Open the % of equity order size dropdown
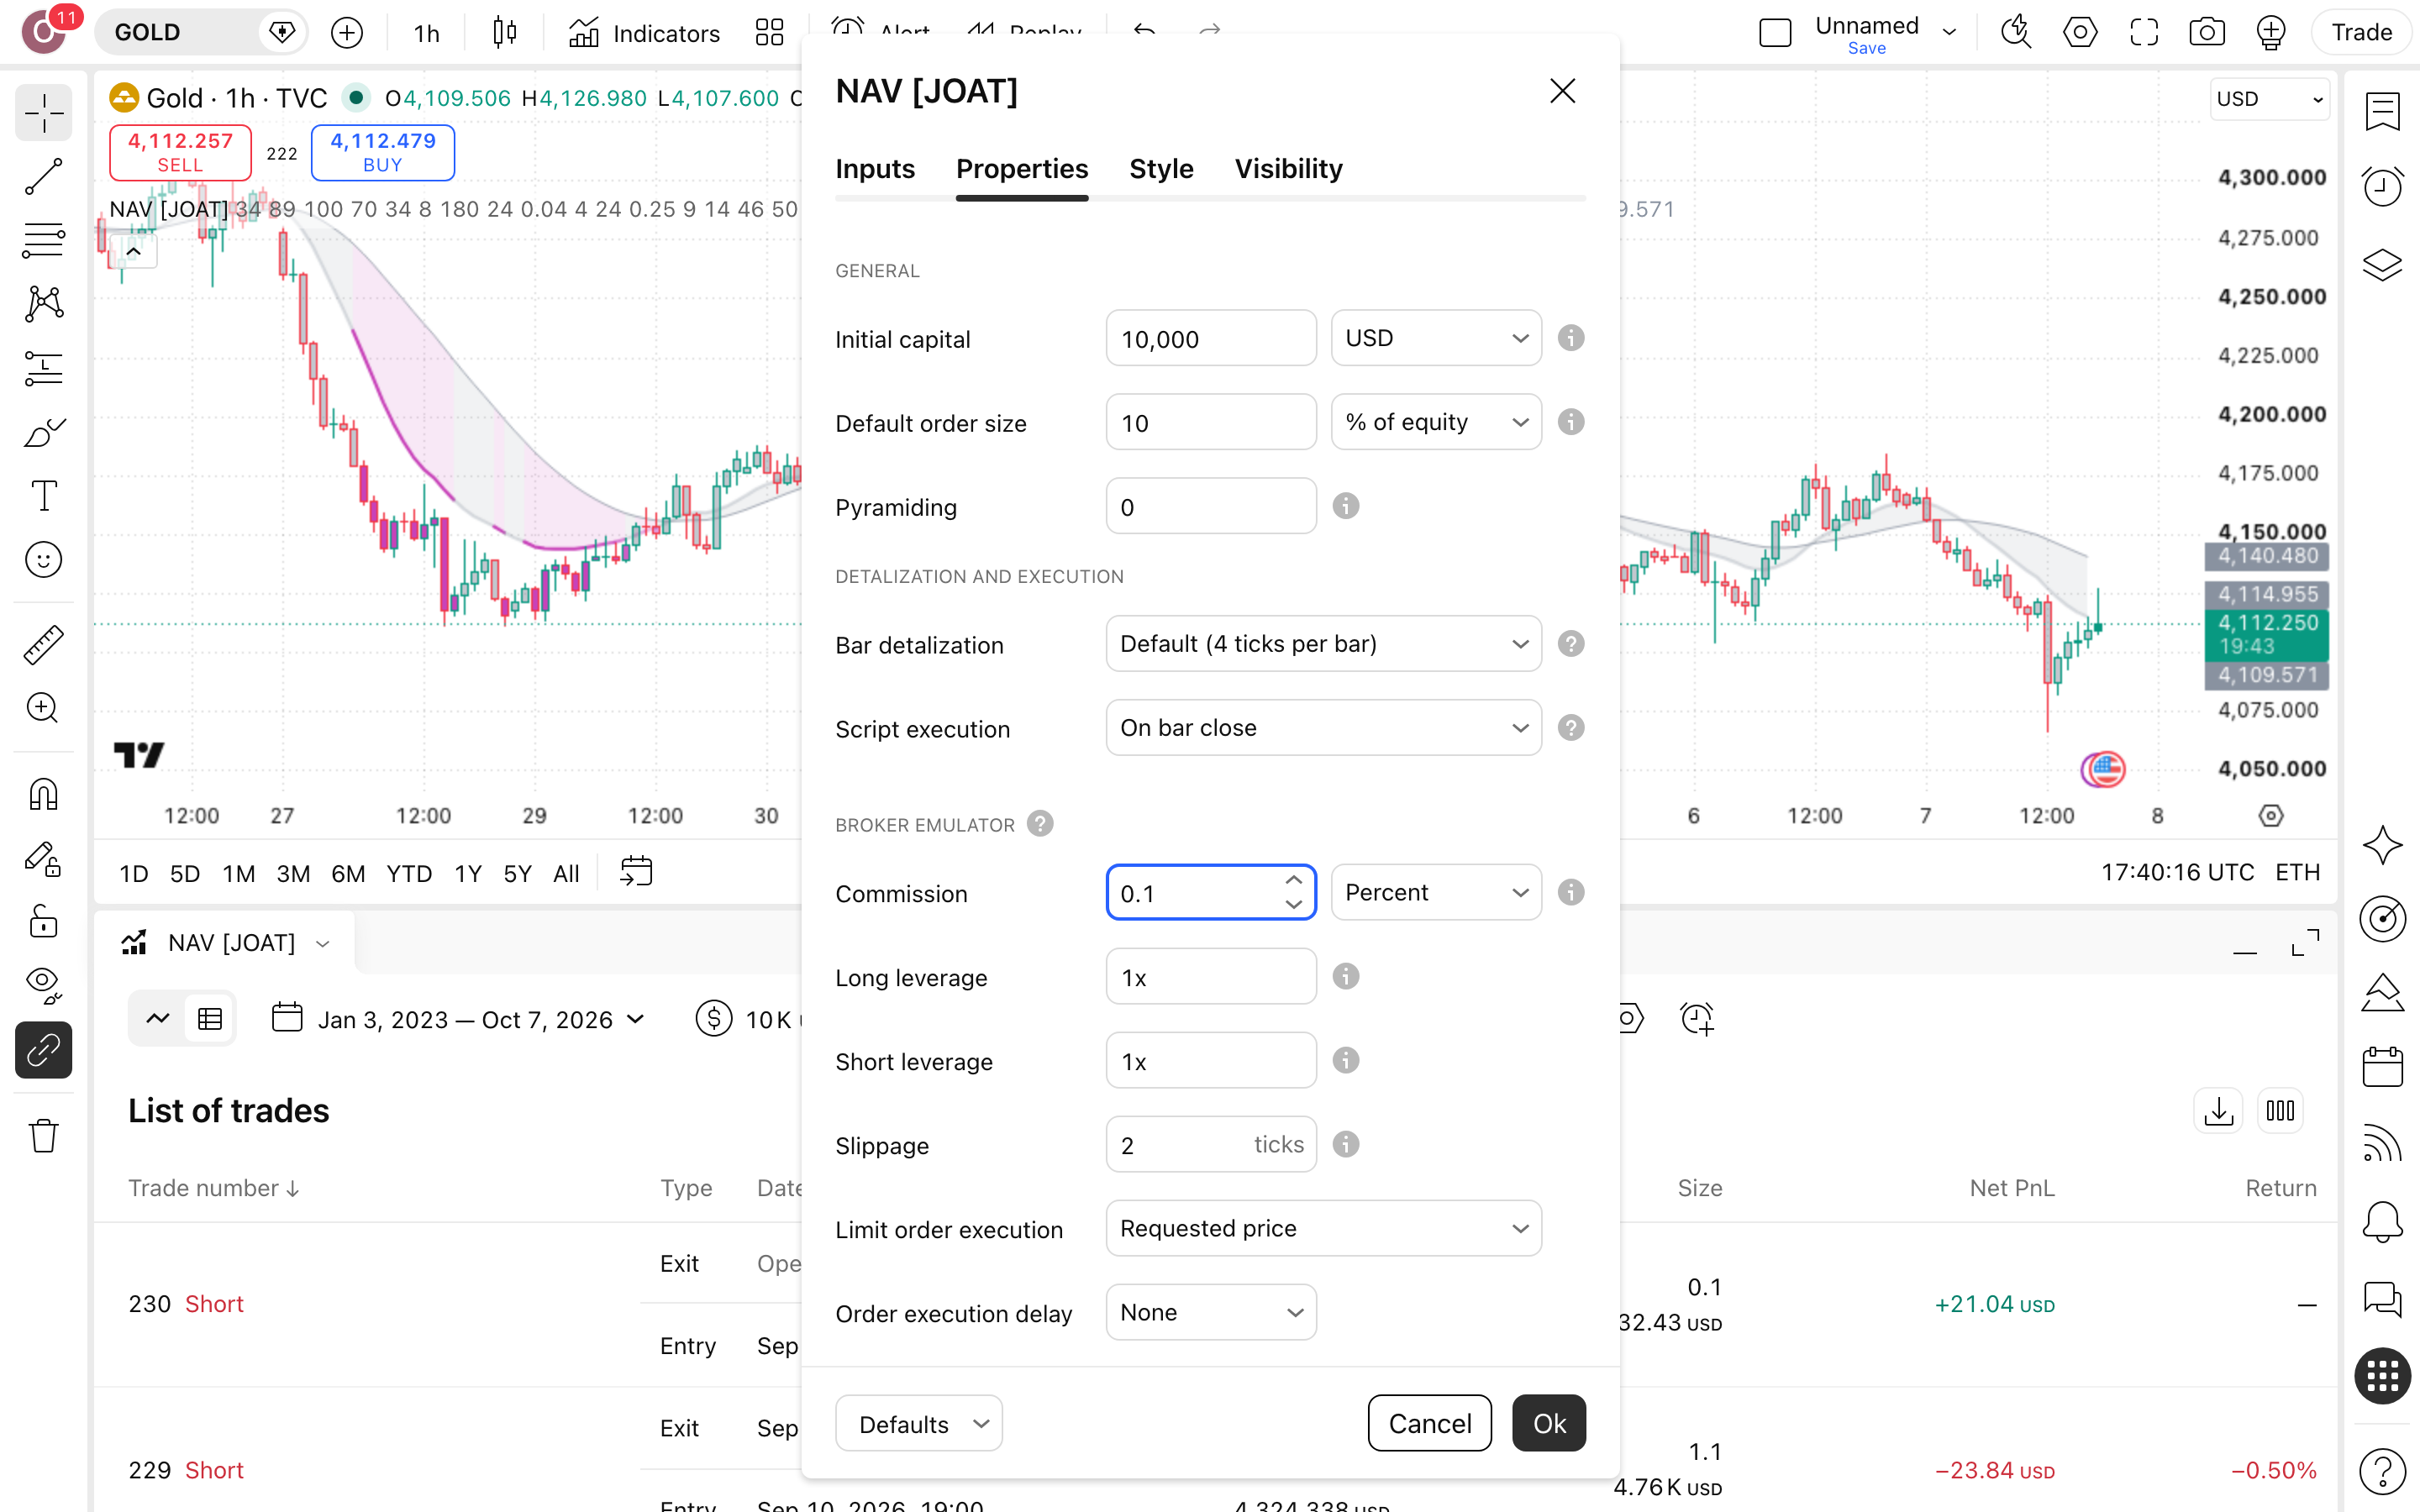Screen dimensions: 2420x1512 click(x=1436, y=422)
